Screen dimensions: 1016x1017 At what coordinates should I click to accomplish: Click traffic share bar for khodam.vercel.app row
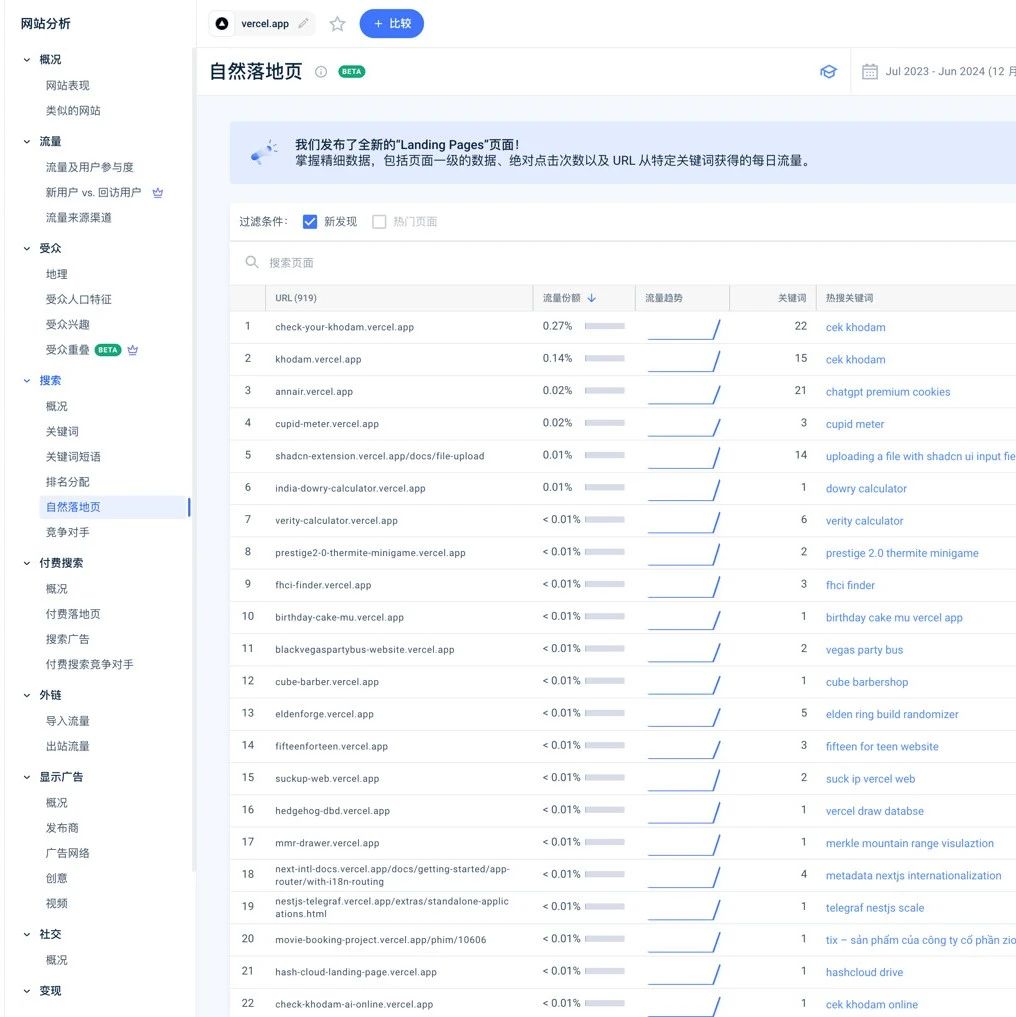(x=605, y=358)
